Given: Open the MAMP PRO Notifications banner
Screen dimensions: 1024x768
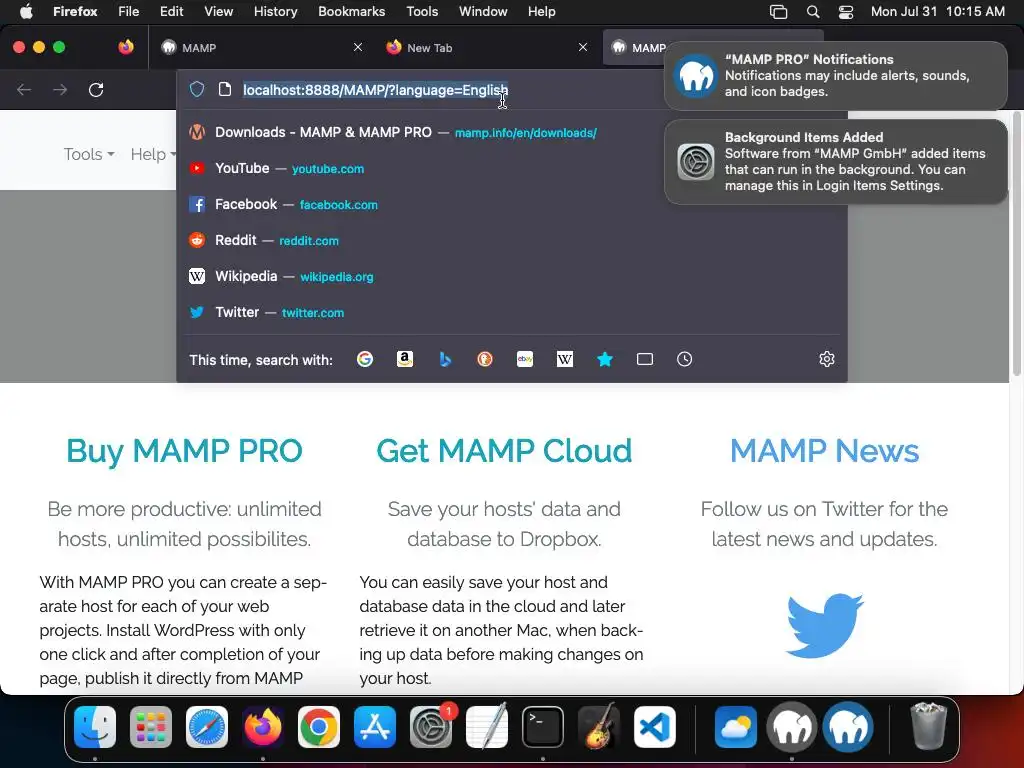Looking at the screenshot, I should [836, 76].
